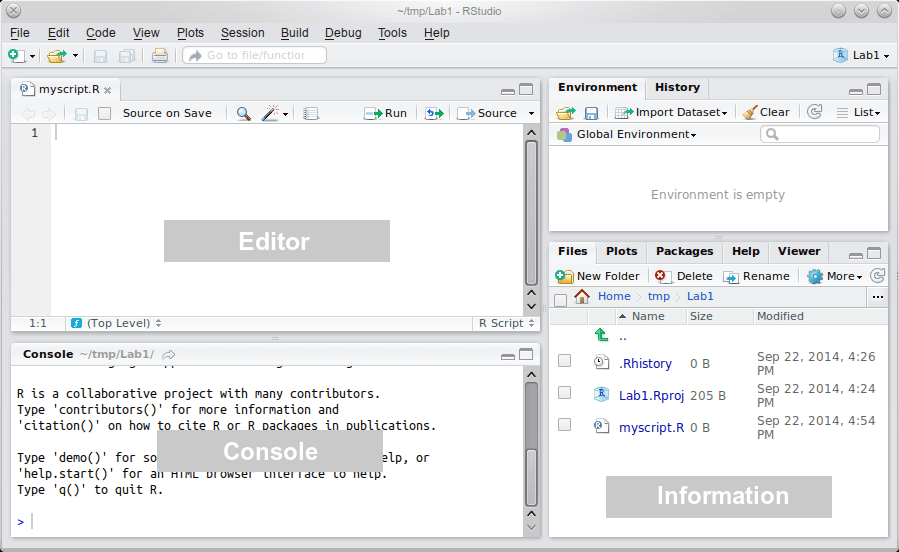Click the Run button
Image resolution: width=899 pixels, height=552 pixels.
(x=386, y=113)
